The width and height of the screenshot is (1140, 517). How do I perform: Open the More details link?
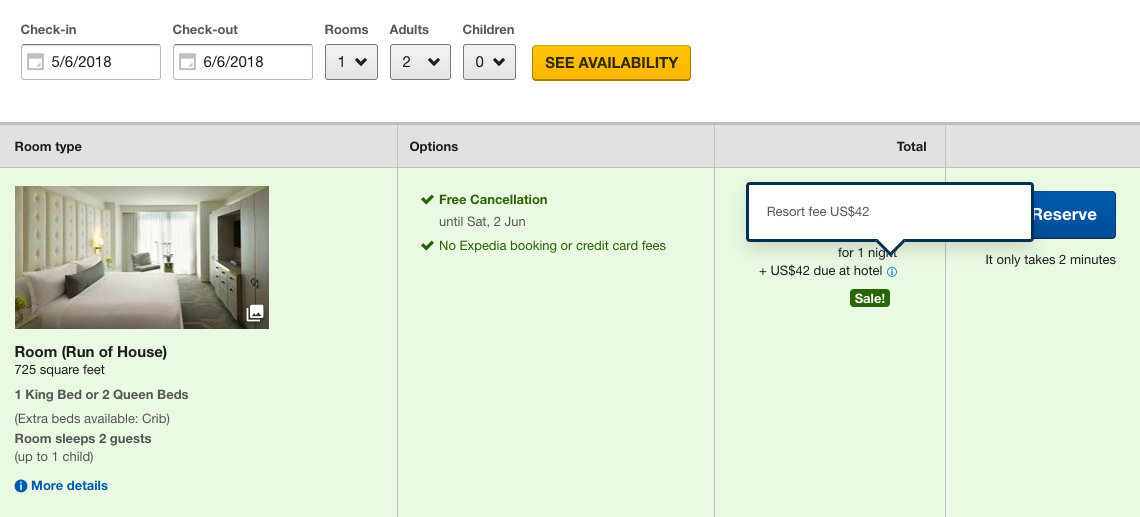click(x=69, y=486)
